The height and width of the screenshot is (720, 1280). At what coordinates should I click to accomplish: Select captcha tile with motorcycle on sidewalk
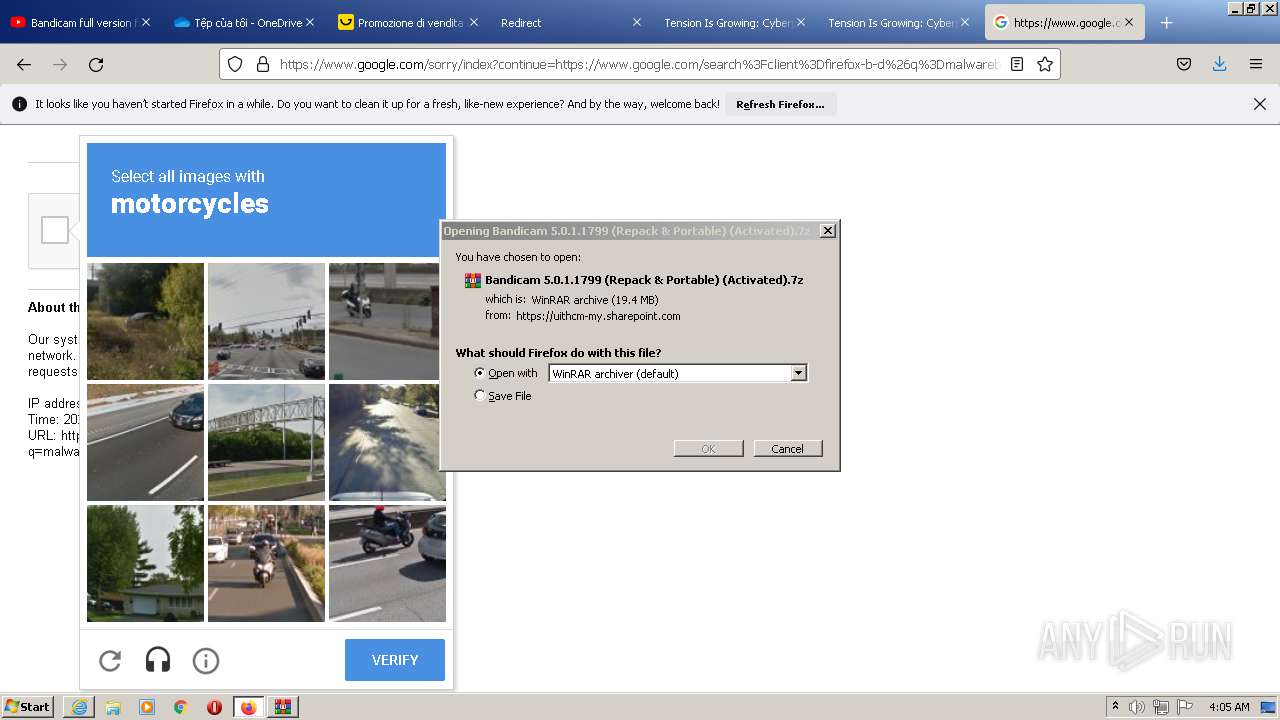pos(387,321)
